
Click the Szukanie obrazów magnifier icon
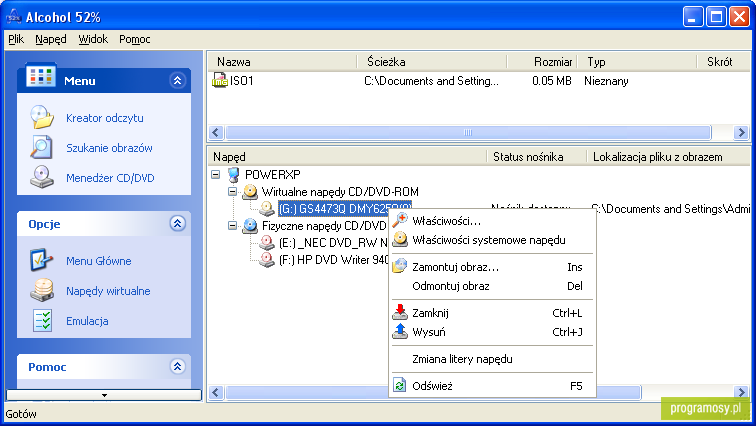pyautogui.click(x=41, y=147)
